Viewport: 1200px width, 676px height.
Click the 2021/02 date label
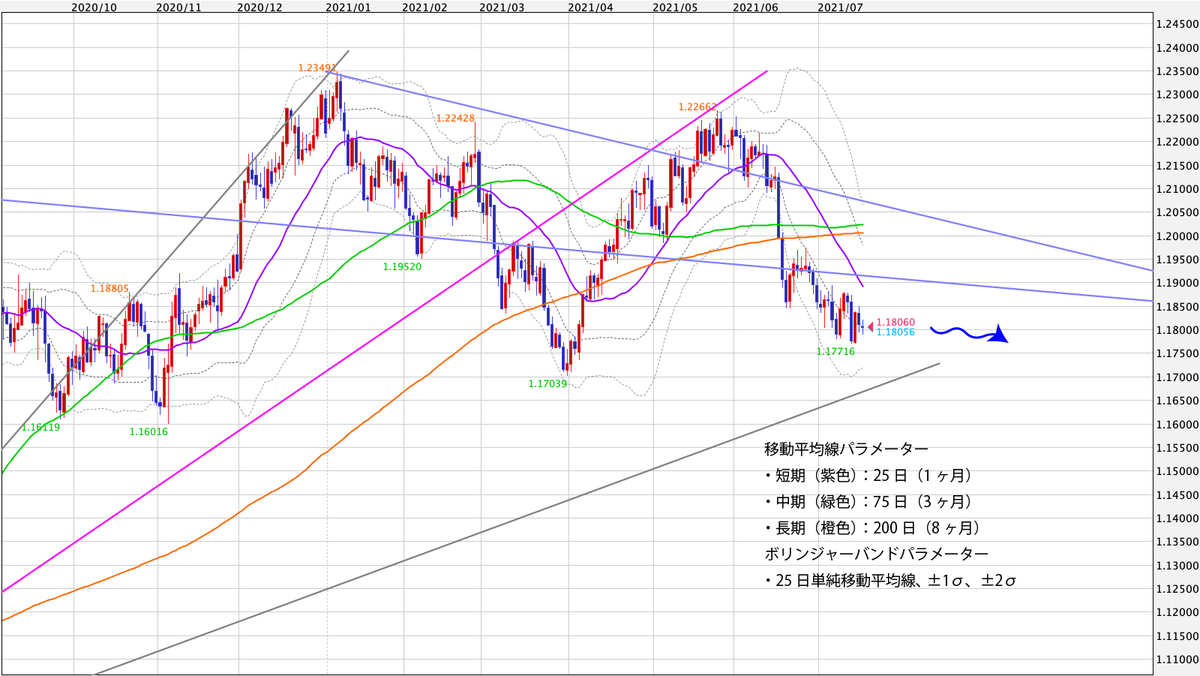425,6
